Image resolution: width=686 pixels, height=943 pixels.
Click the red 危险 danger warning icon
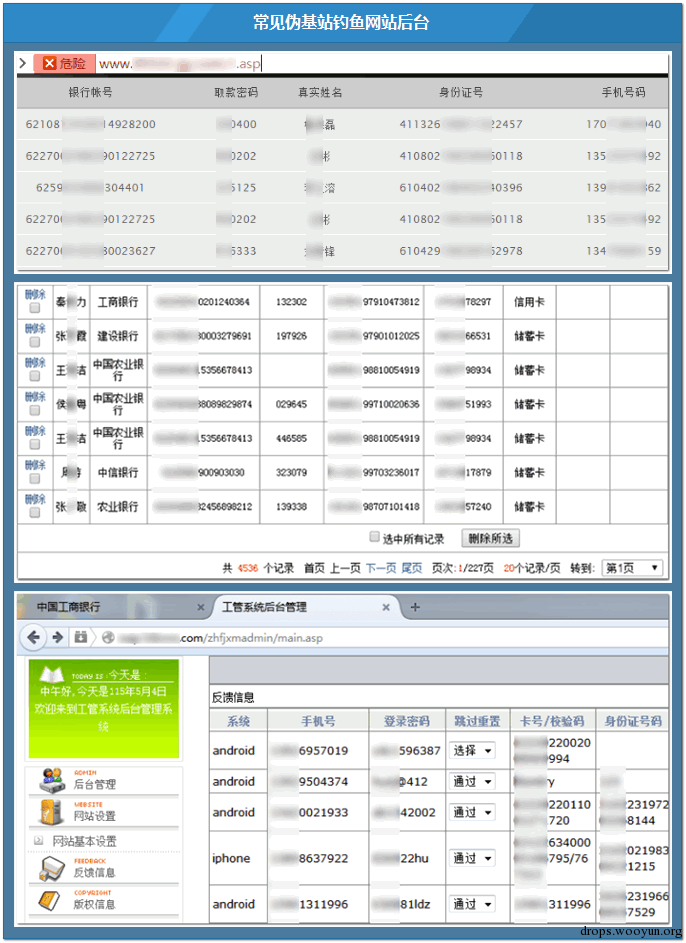[x=50, y=63]
